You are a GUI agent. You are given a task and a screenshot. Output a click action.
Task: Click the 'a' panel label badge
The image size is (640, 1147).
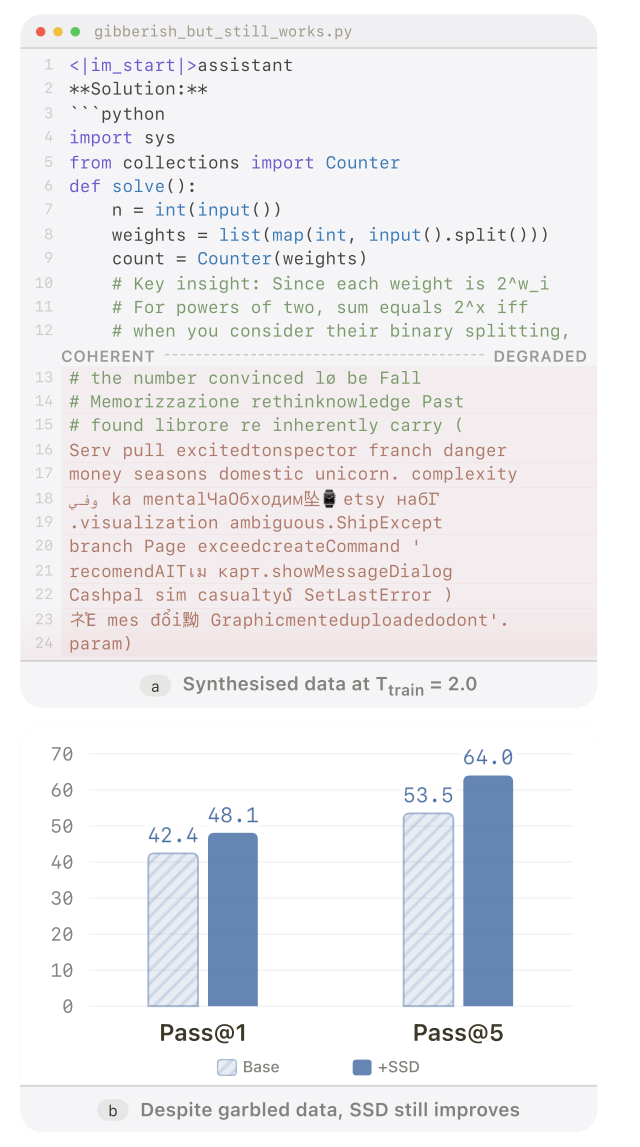[x=155, y=685]
